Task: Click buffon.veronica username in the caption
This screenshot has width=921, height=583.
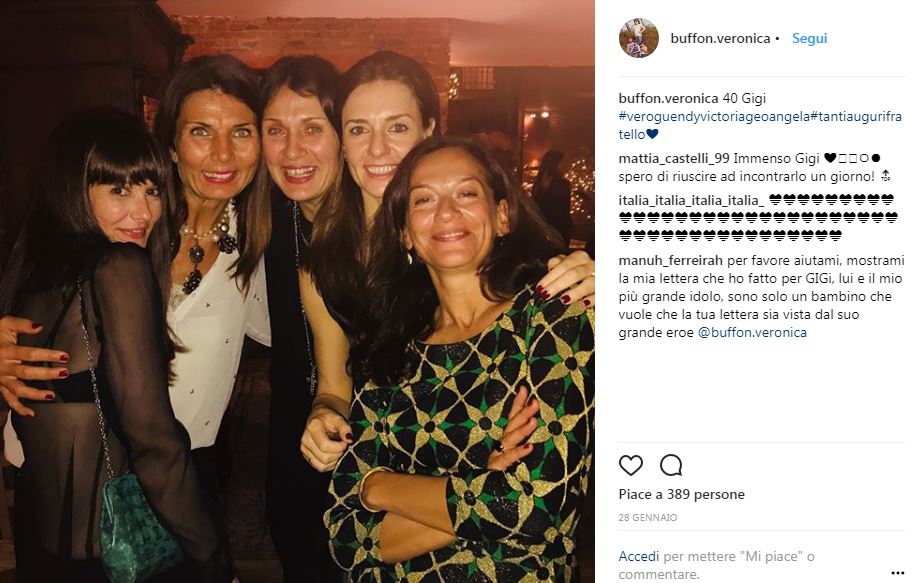Action: 668,98
